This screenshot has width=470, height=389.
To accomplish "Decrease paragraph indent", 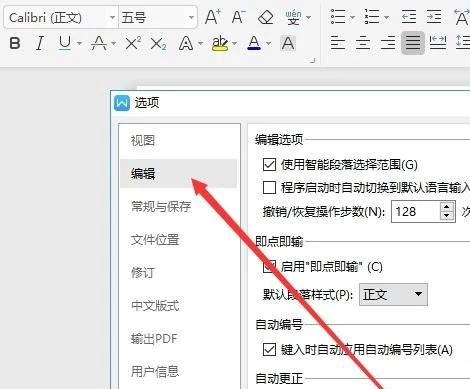I will pyautogui.click(x=409, y=16).
